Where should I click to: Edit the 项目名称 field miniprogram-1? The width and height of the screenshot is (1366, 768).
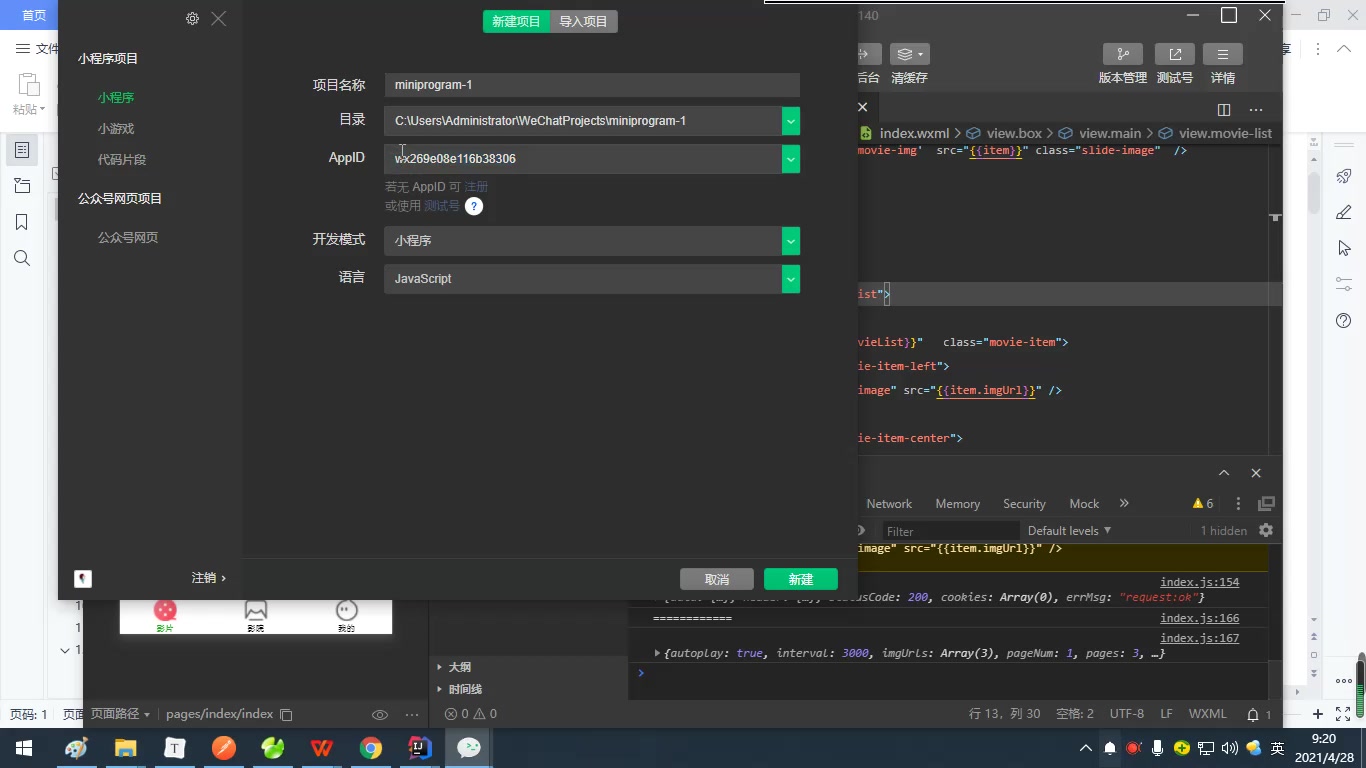point(592,85)
